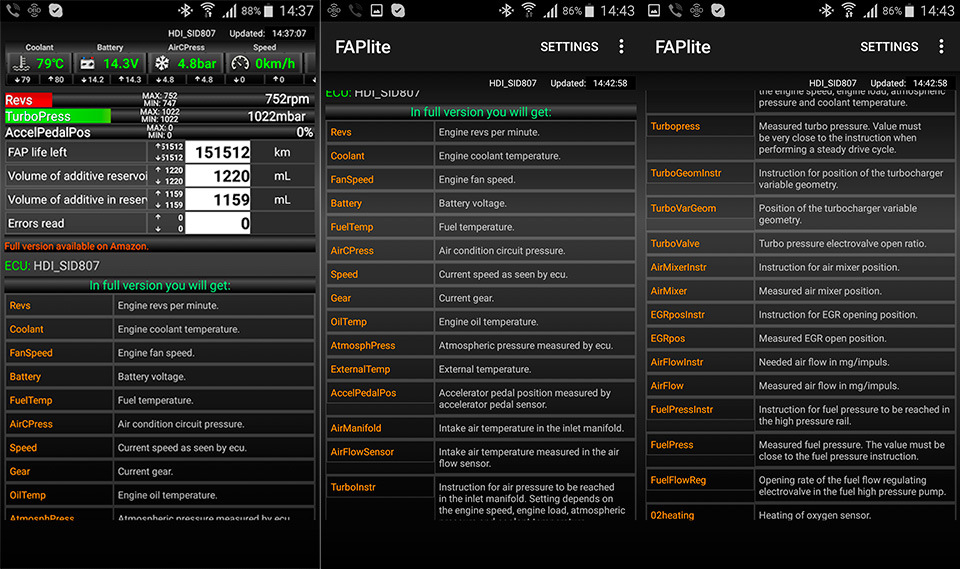Tap the AccelPedalPos 0% bar row
Screen dimensions: 960x569
click(x=159, y=132)
